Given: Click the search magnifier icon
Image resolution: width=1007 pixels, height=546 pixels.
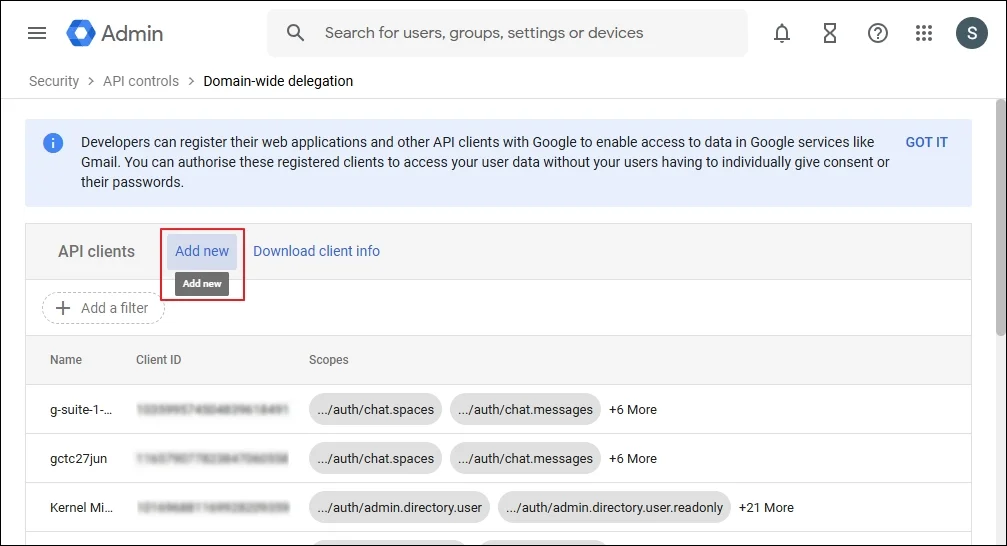Looking at the screenshot, I should [x=295, y=33].
